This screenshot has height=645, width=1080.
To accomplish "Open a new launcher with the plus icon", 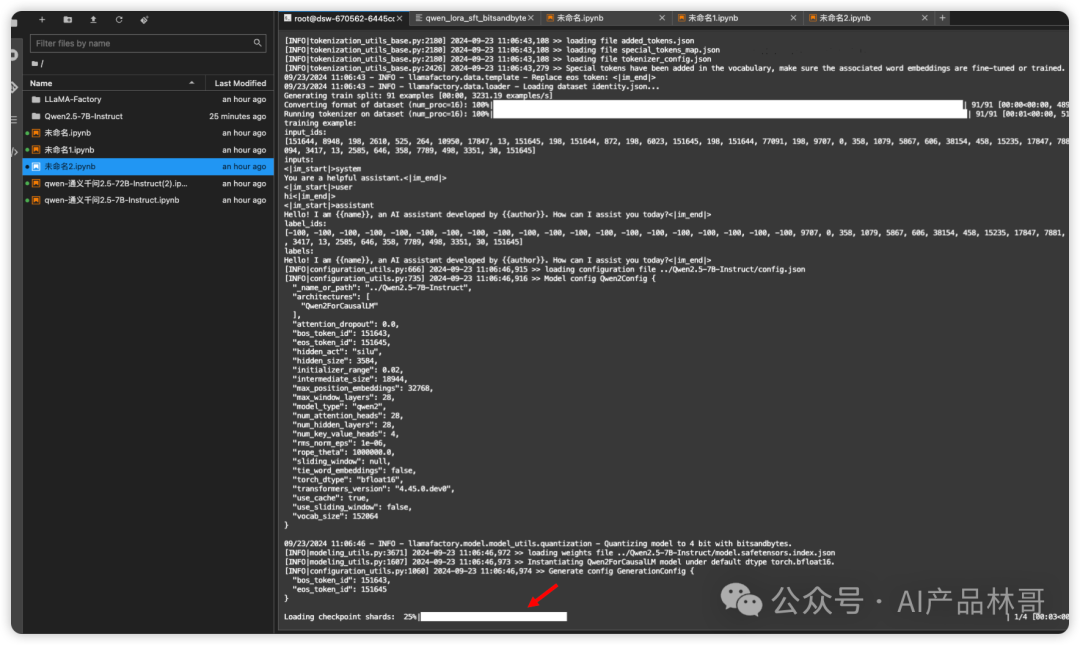I will pos(42,20).
